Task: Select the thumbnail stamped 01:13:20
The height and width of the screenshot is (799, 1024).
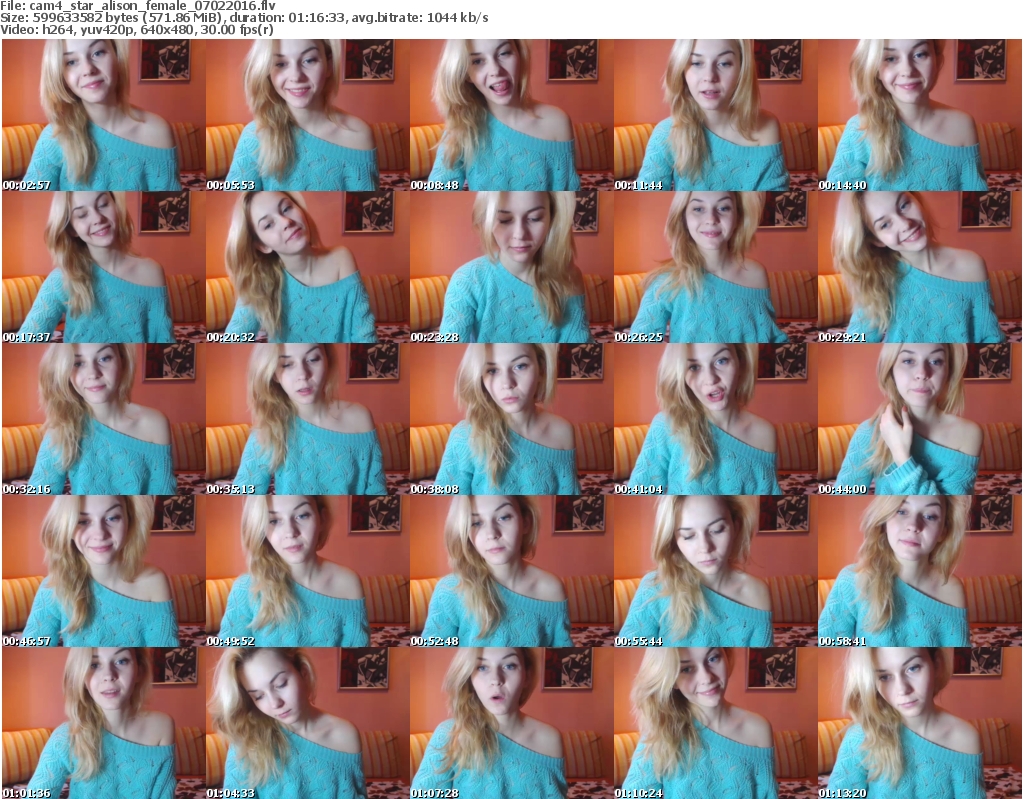Action: tap(920, 723)
